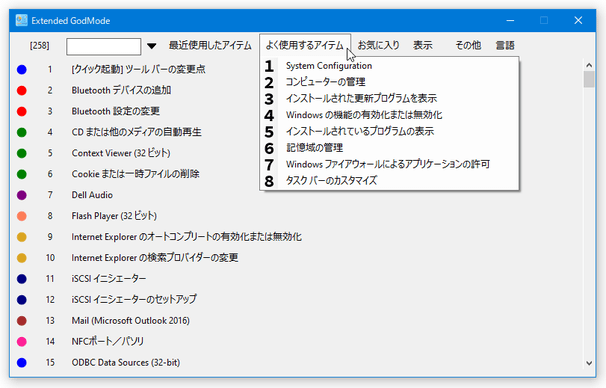The image size is (606, 388).
Task: Click the gold dot beside Internet Explorer の検索プロバイダーの変更
Action: pos(22,257)
